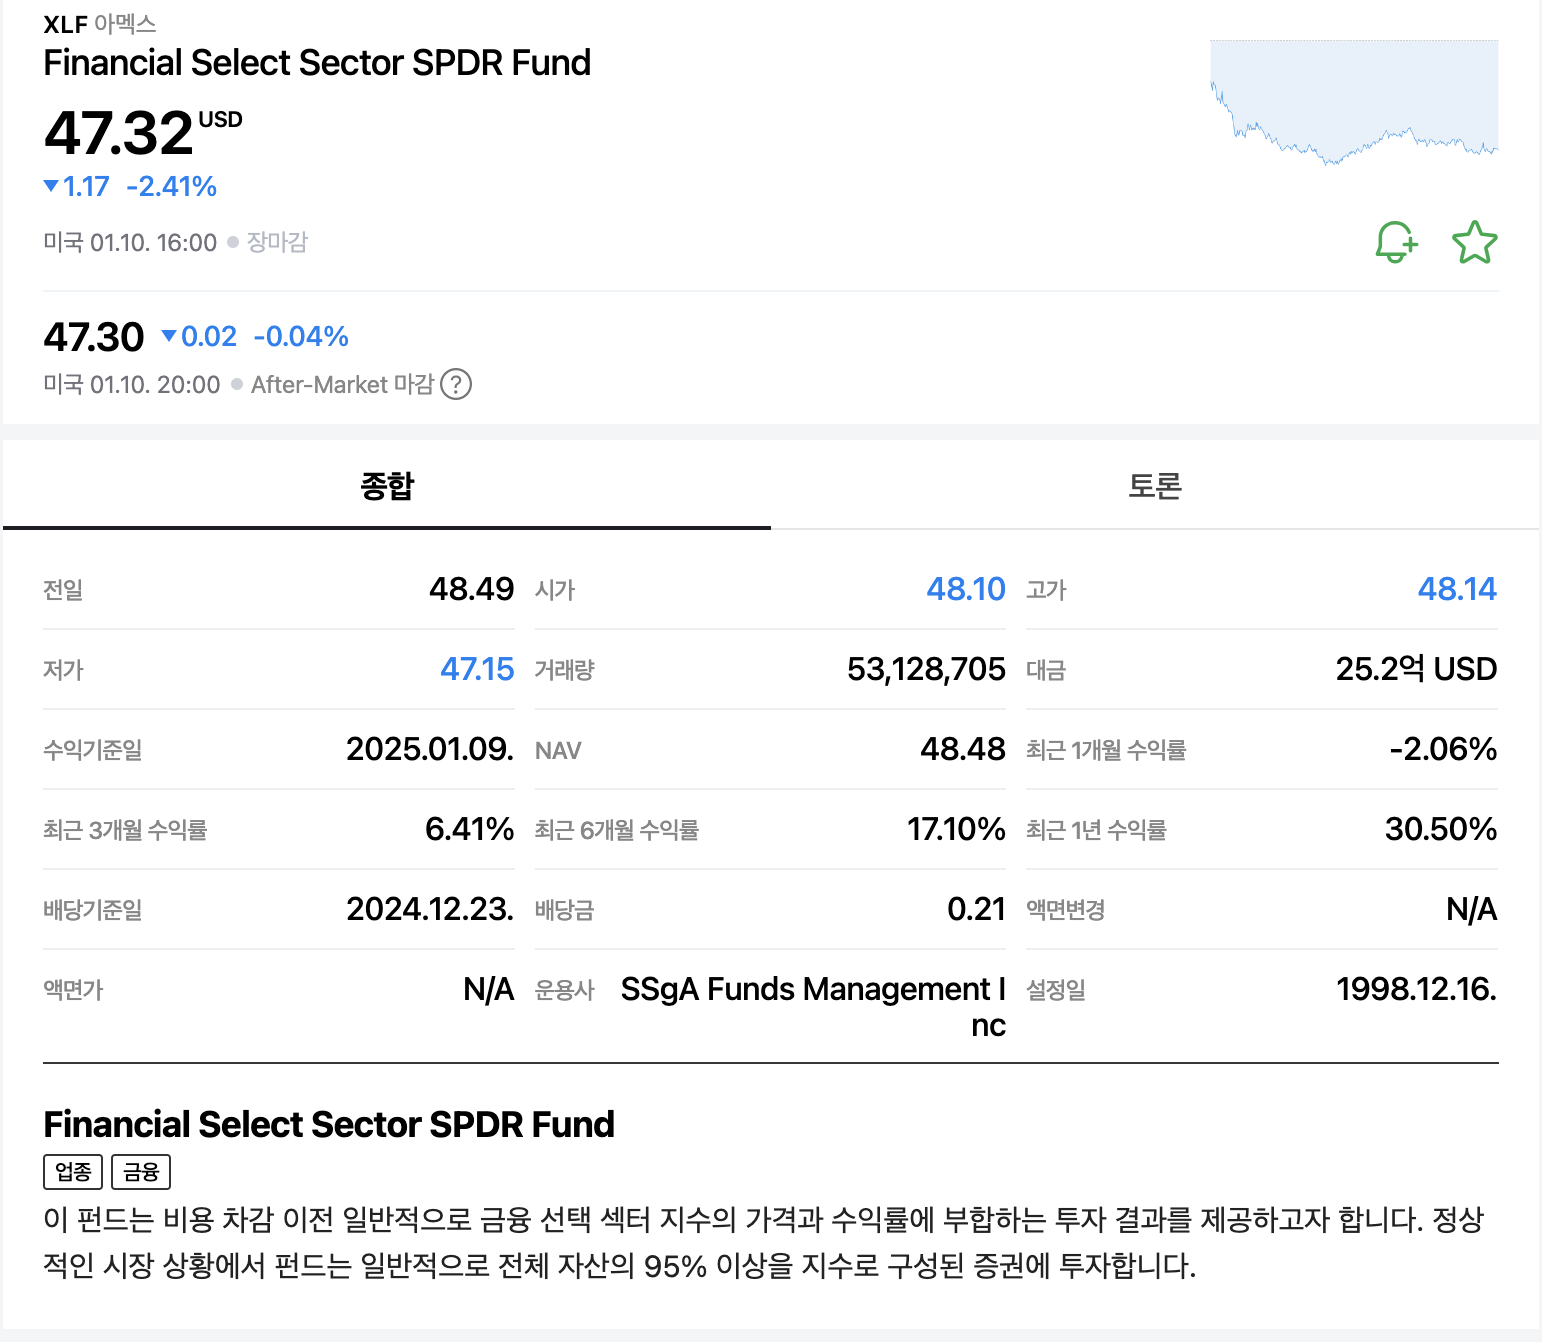Click the 1-month return -2.06%
The height and width of the screenshot is (1342, 1542).
pyautogui.click(x=1443, y=749)
